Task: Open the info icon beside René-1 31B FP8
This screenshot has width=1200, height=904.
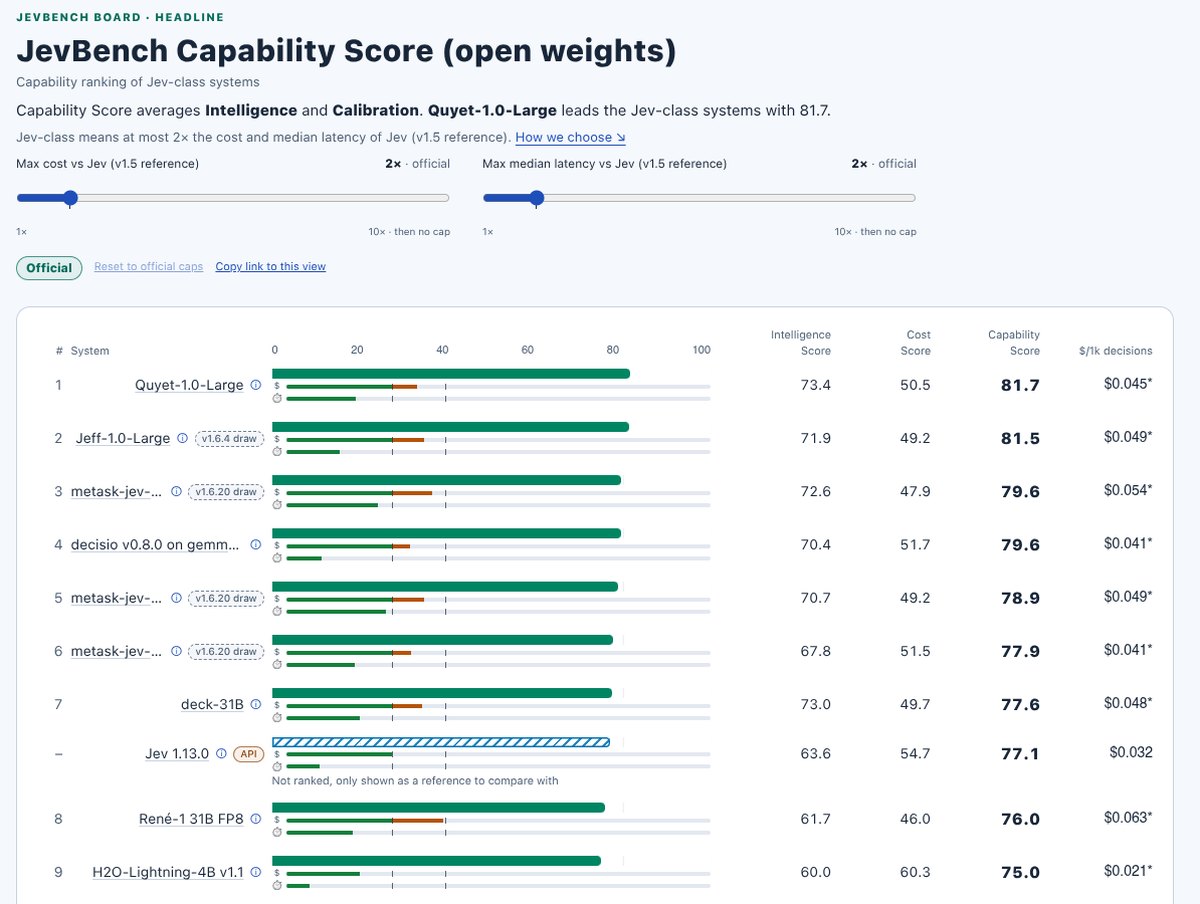Action: point(255,819)
